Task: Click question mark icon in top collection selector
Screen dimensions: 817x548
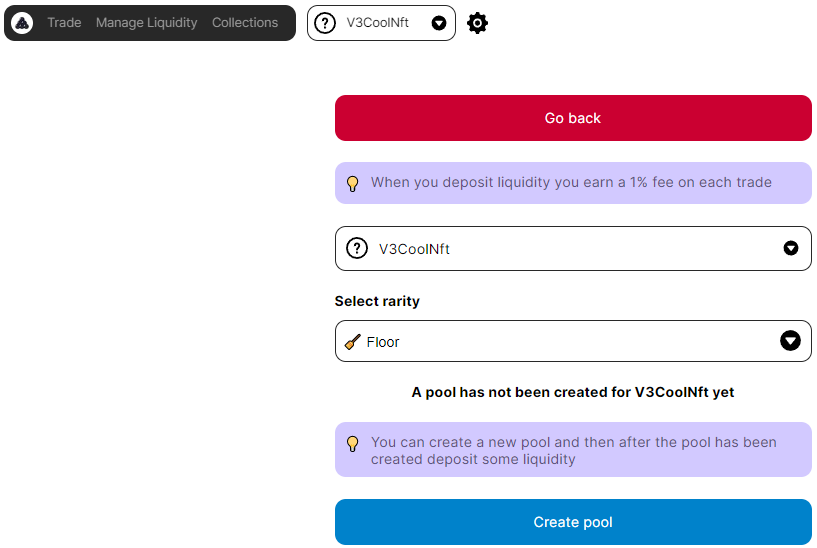Action: (325, 23)
